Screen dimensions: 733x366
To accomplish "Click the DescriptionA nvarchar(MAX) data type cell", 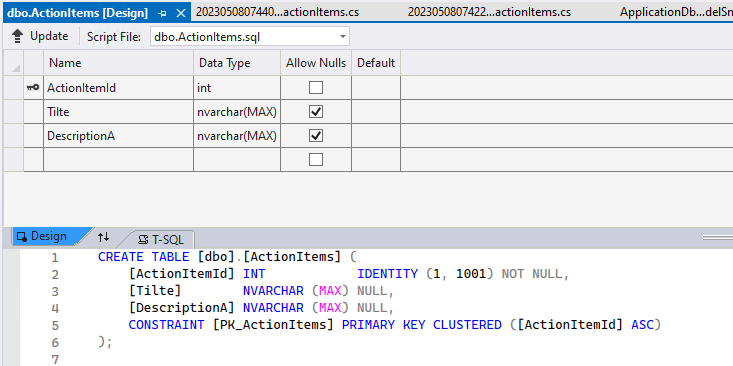I will click(237, 136).
